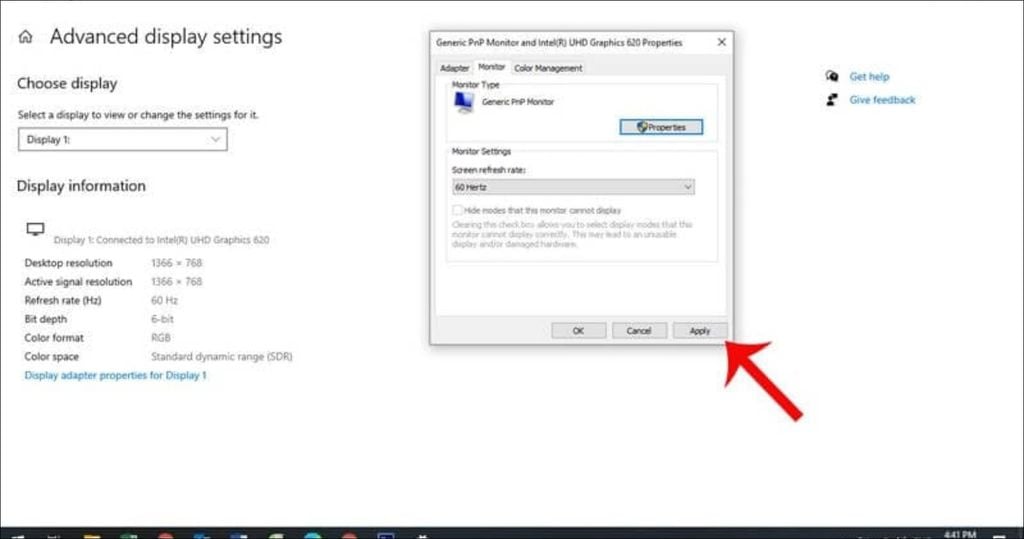Click the monitor icon above Display 1 info

click(x=36, y=229)
